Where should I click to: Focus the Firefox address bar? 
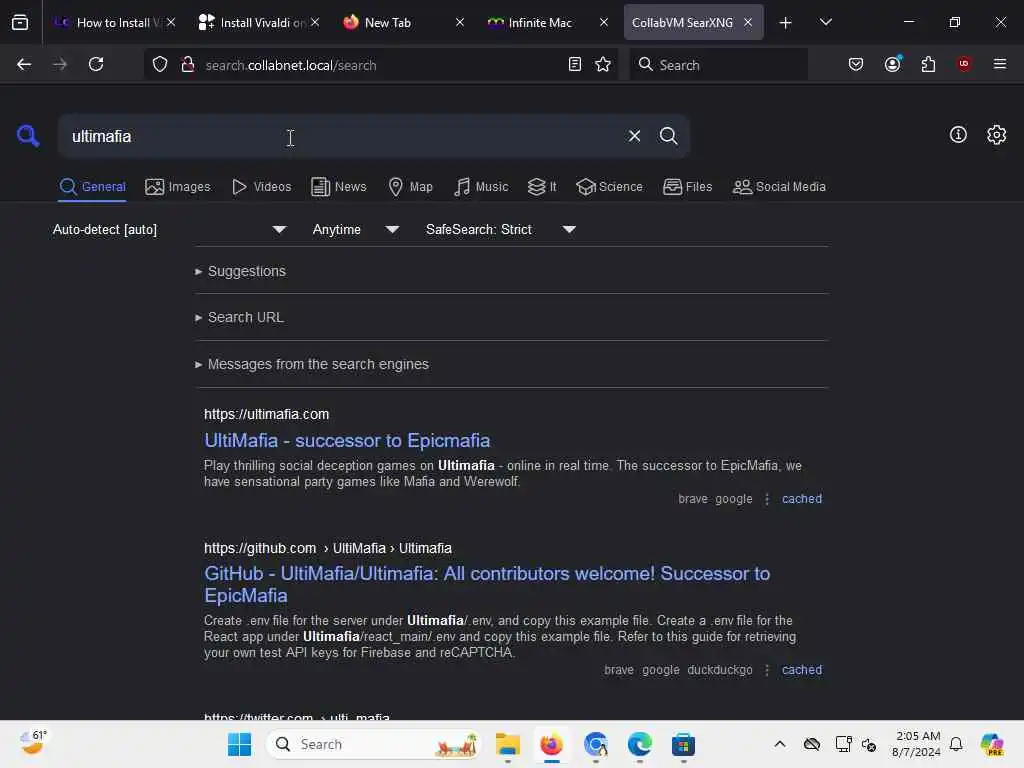(x=380, y=65)
